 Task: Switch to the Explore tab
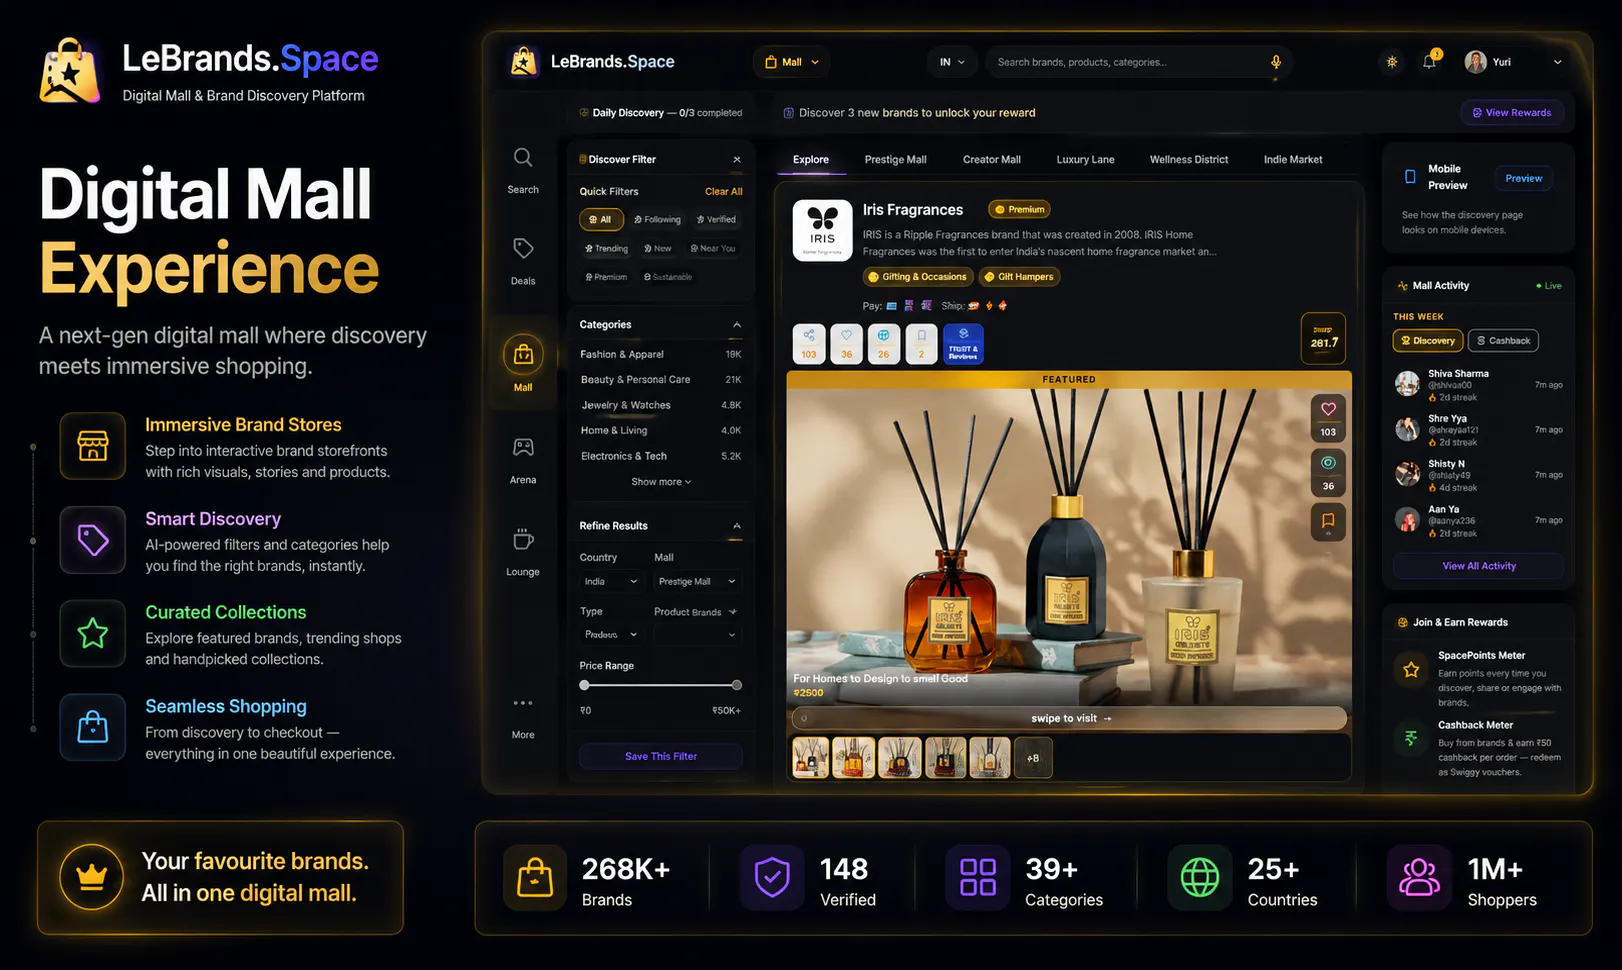coord(811,160)
